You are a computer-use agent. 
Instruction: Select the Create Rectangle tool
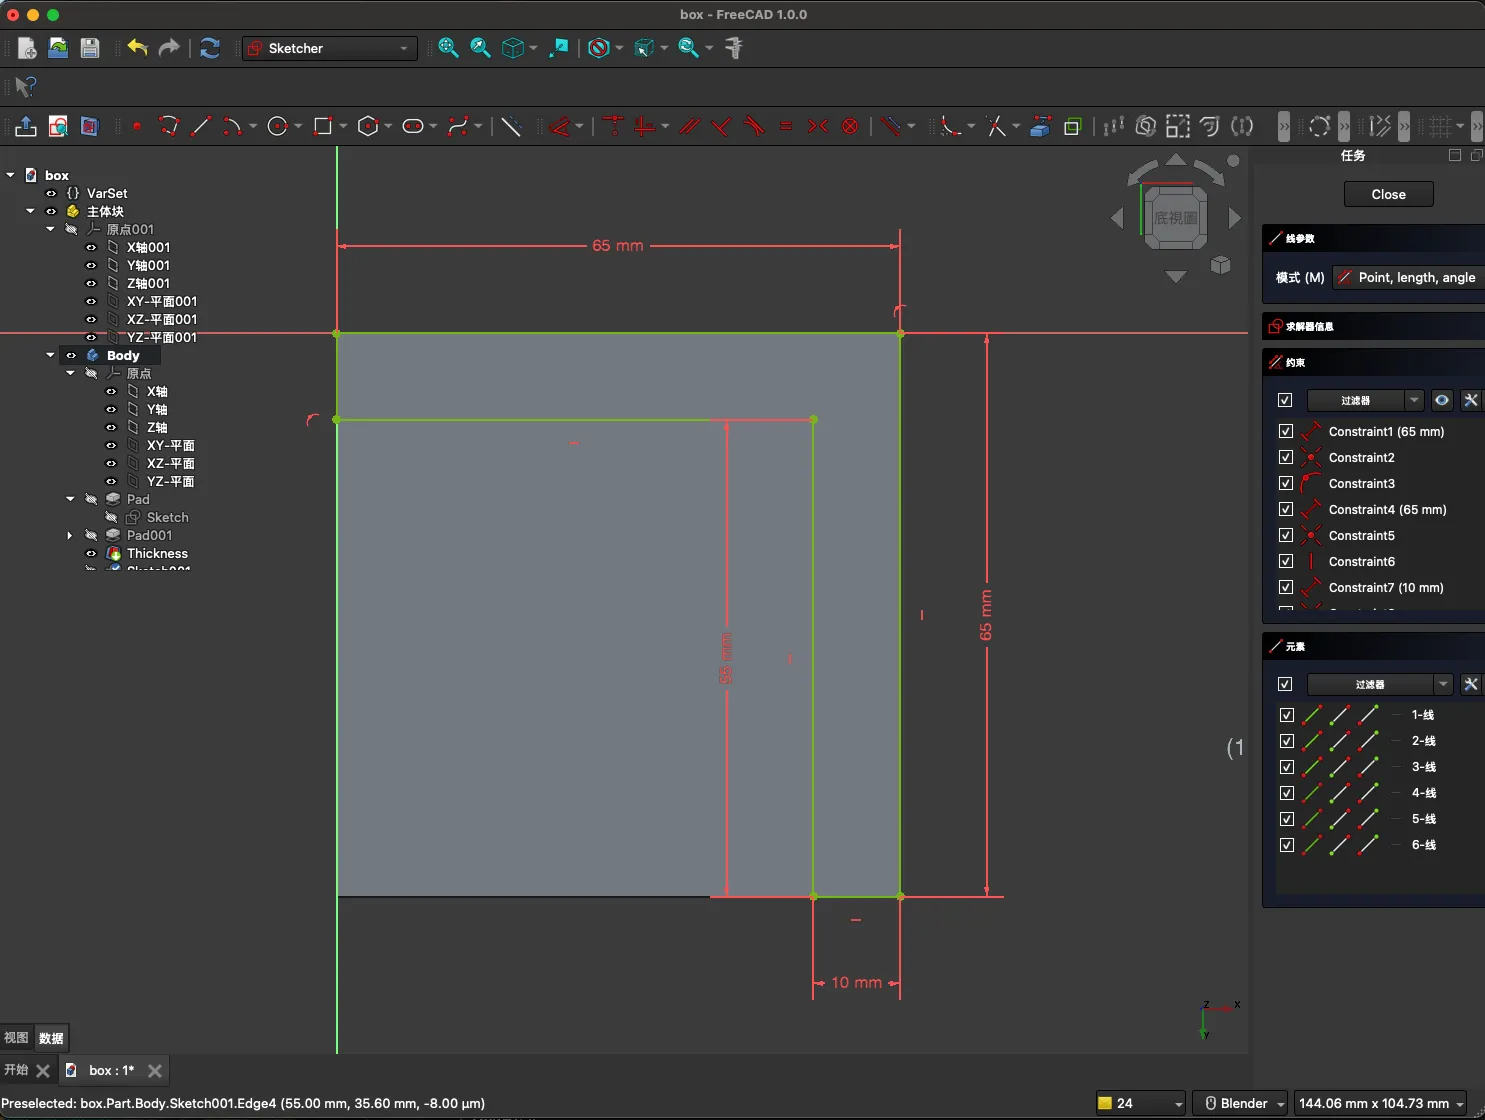[x=323, y=126]
